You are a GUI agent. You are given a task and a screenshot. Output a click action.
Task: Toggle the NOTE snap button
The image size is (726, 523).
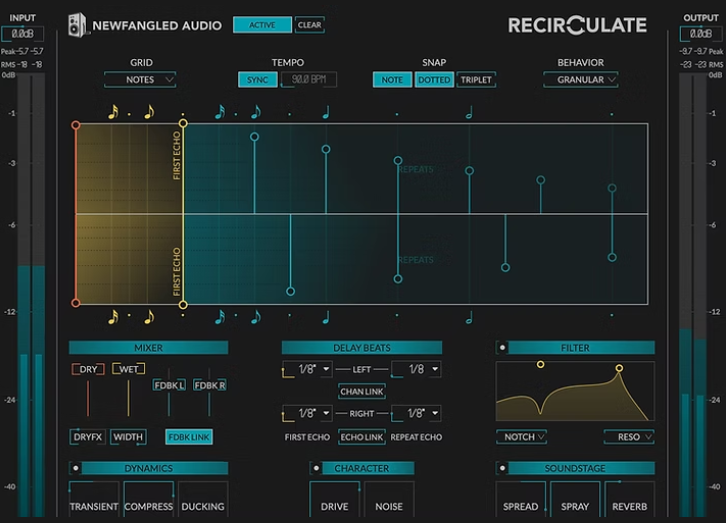tap(392, 80)
